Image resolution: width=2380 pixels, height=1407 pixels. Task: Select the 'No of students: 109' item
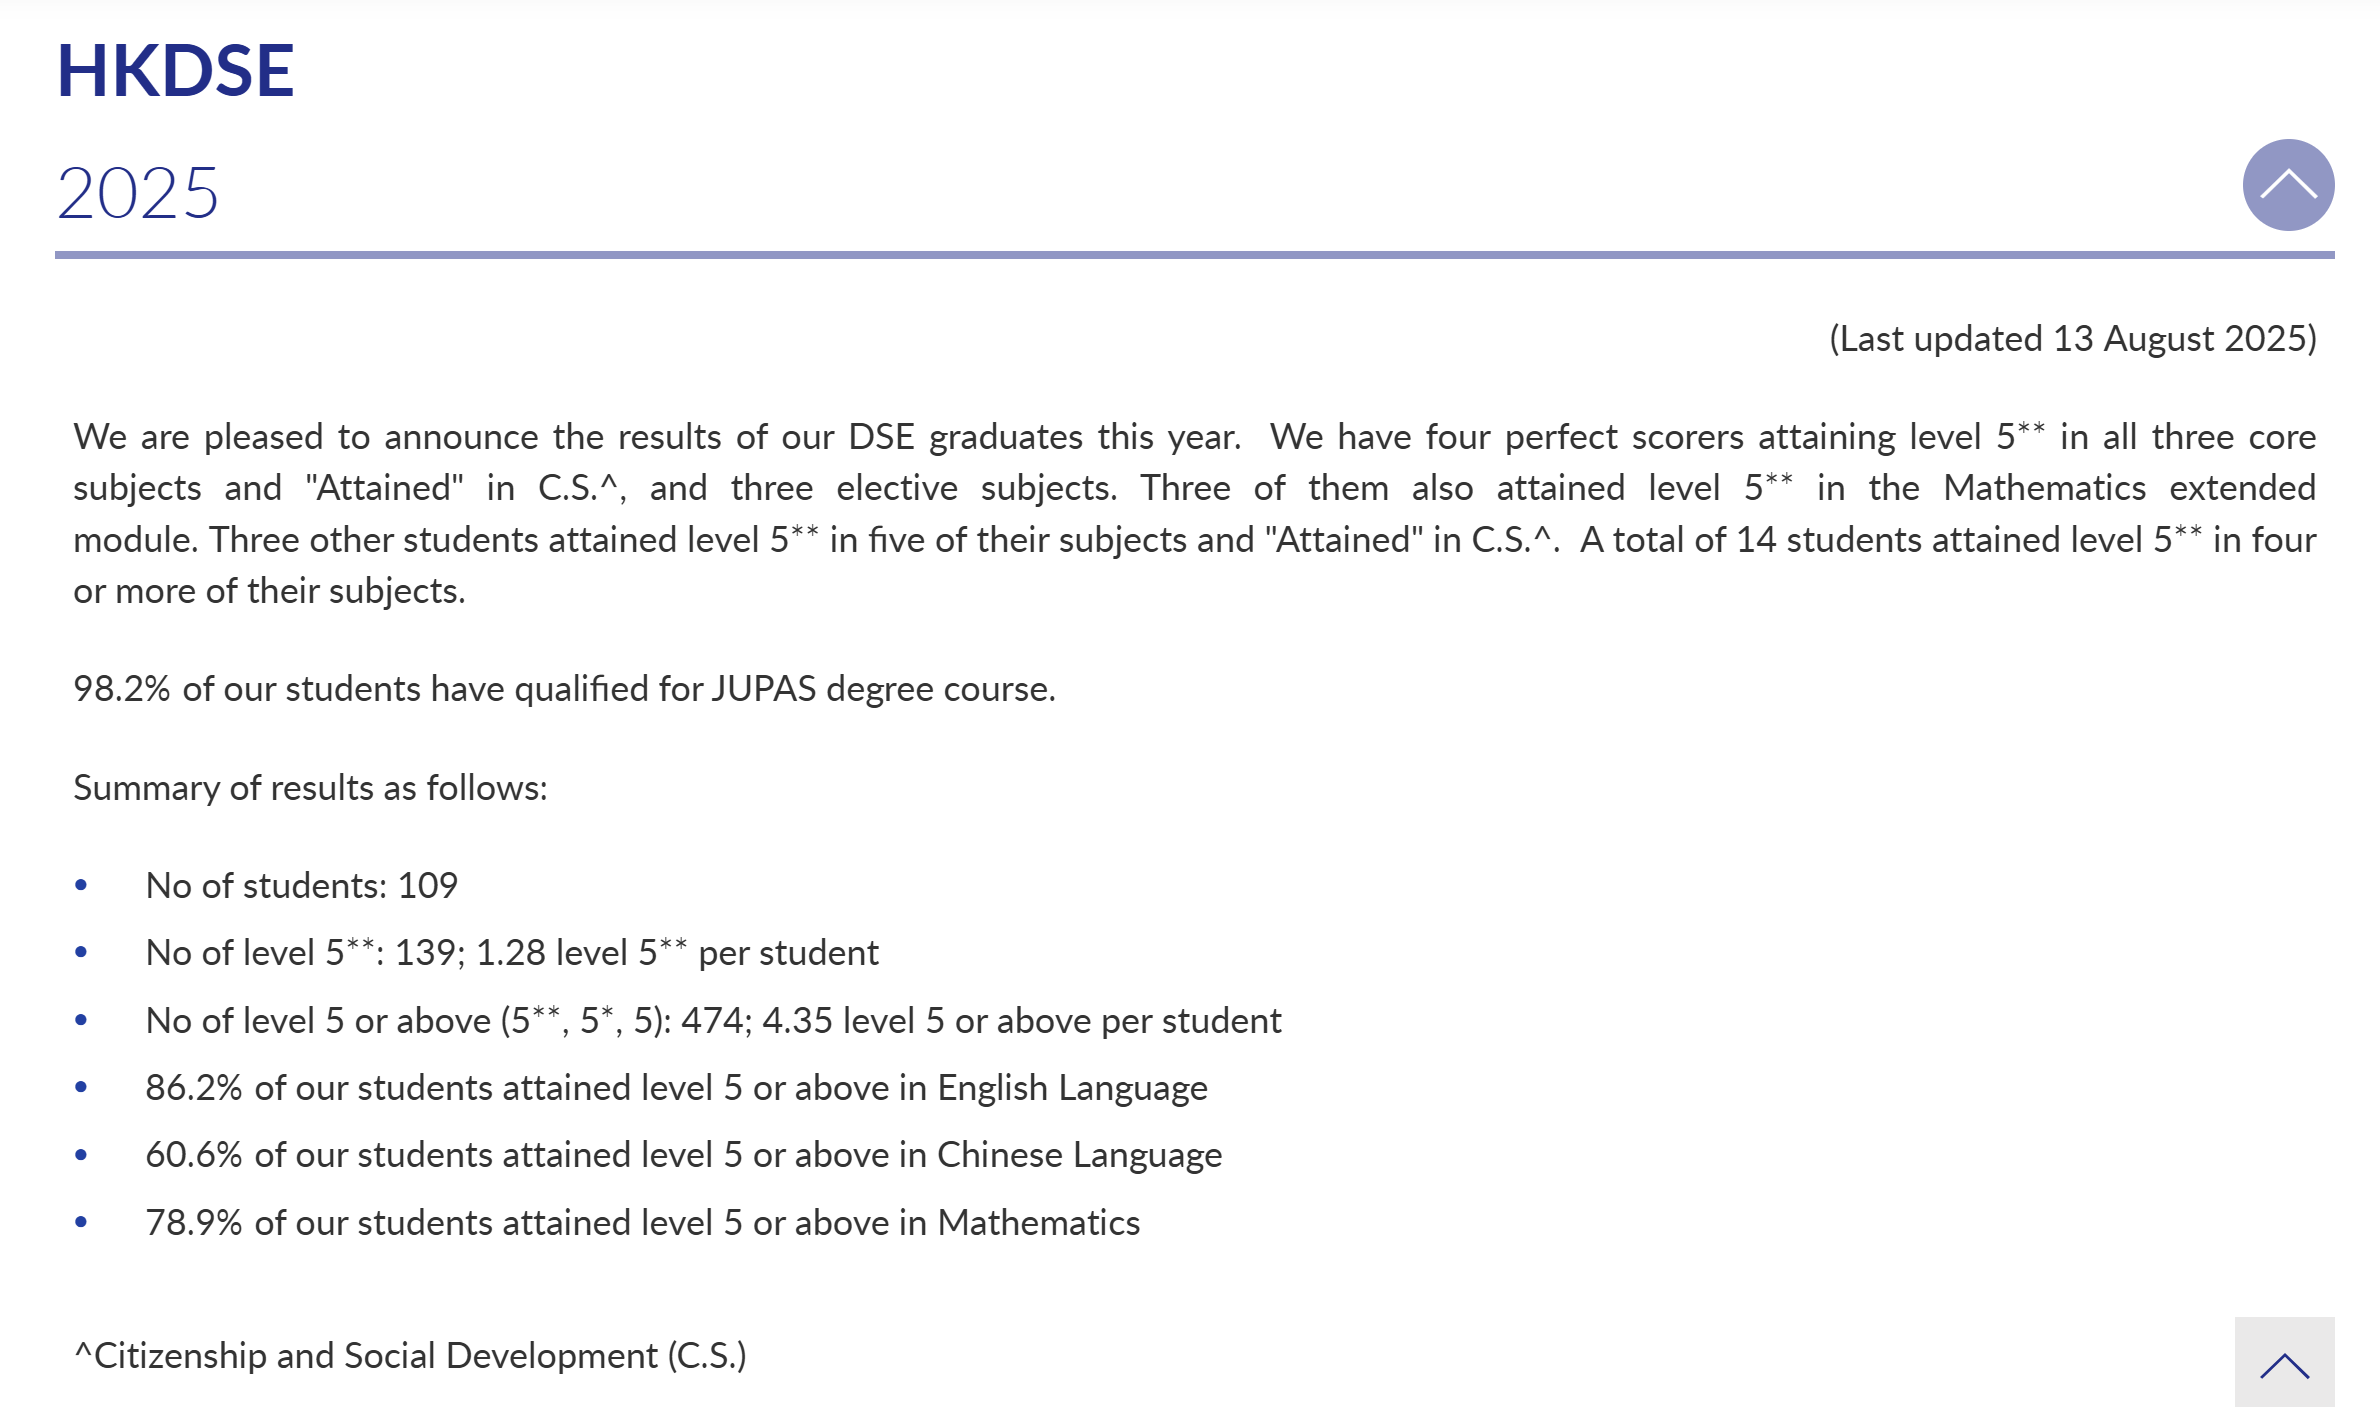pyautogui.click(x=301, y=886)
